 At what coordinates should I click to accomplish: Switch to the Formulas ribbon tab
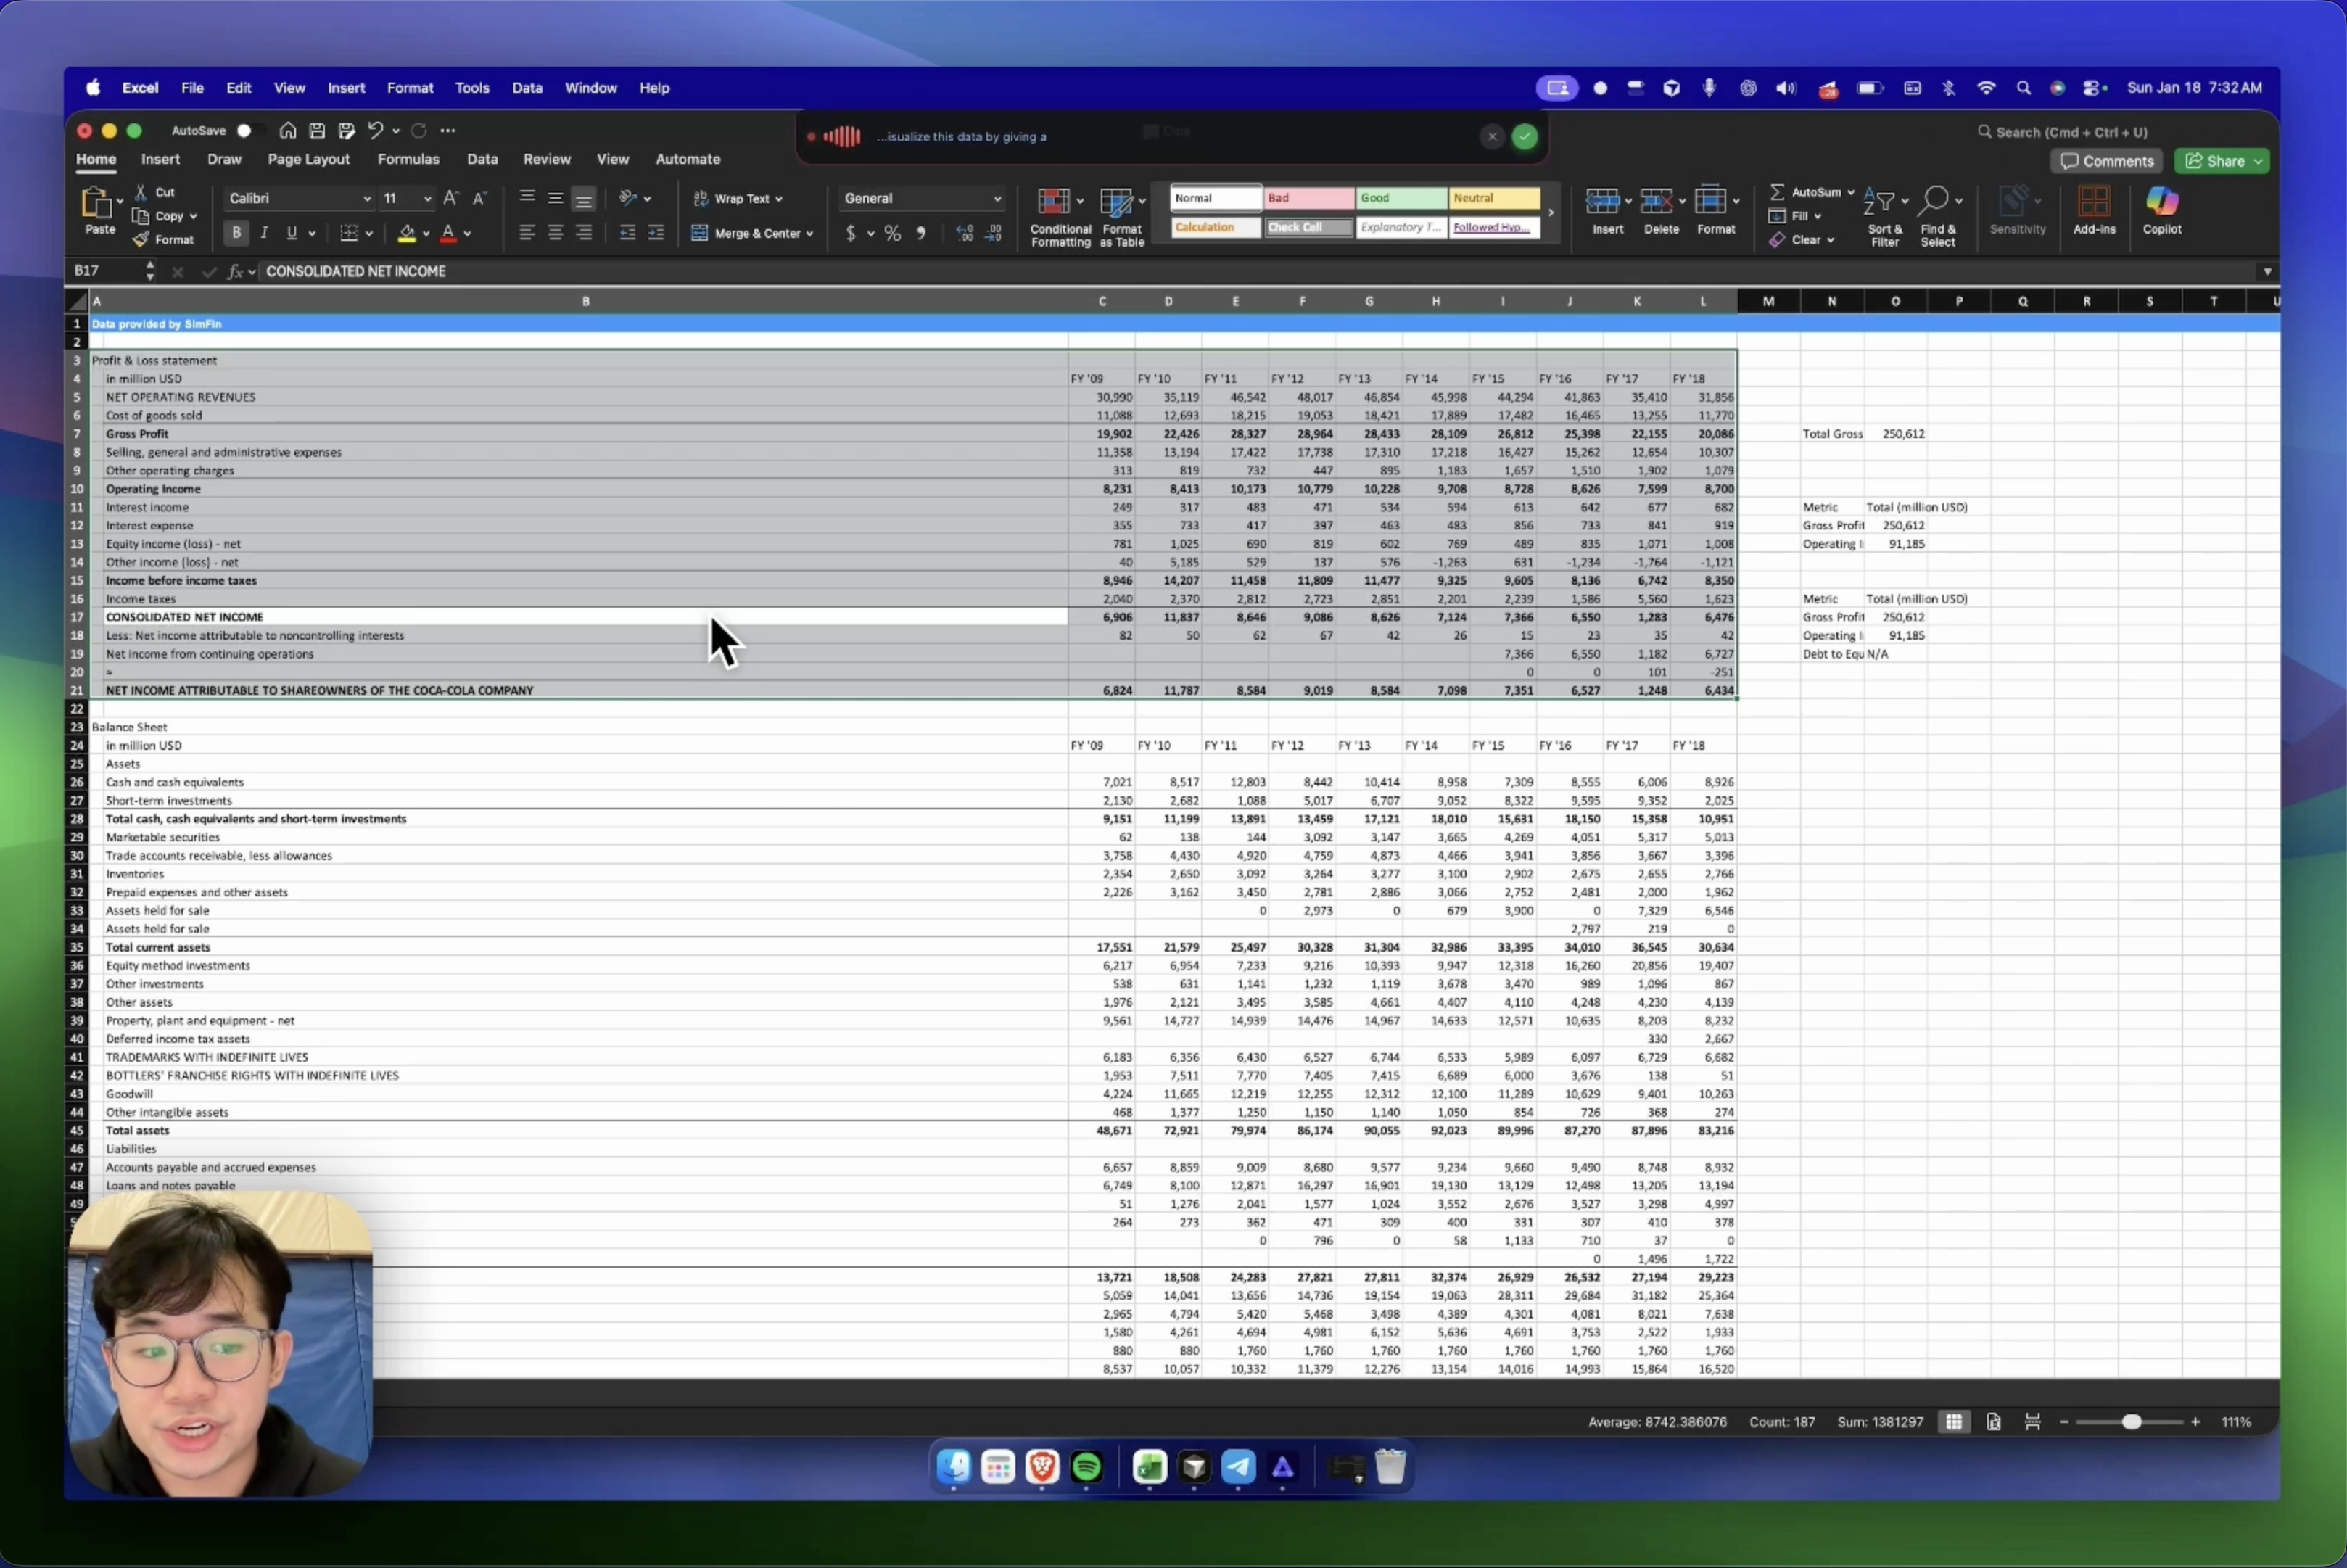(x=408, y=159)
